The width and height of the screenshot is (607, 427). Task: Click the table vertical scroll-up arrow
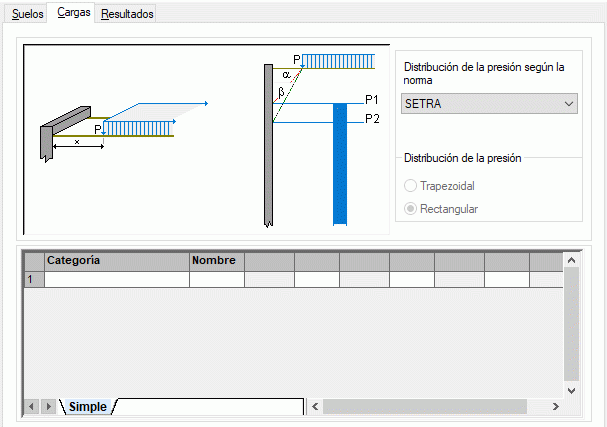pos(571,260)
